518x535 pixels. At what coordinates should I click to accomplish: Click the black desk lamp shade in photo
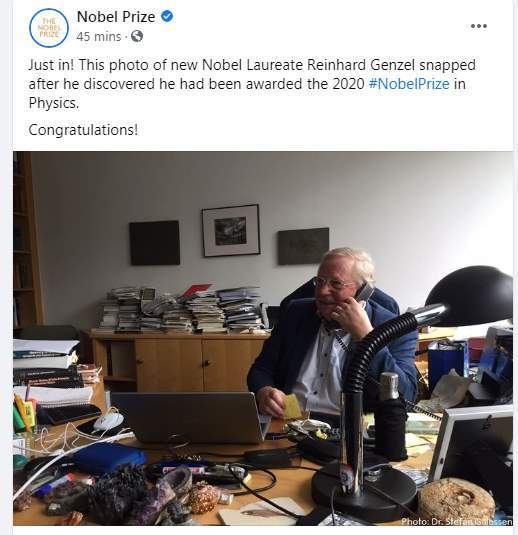coord(470,296)
